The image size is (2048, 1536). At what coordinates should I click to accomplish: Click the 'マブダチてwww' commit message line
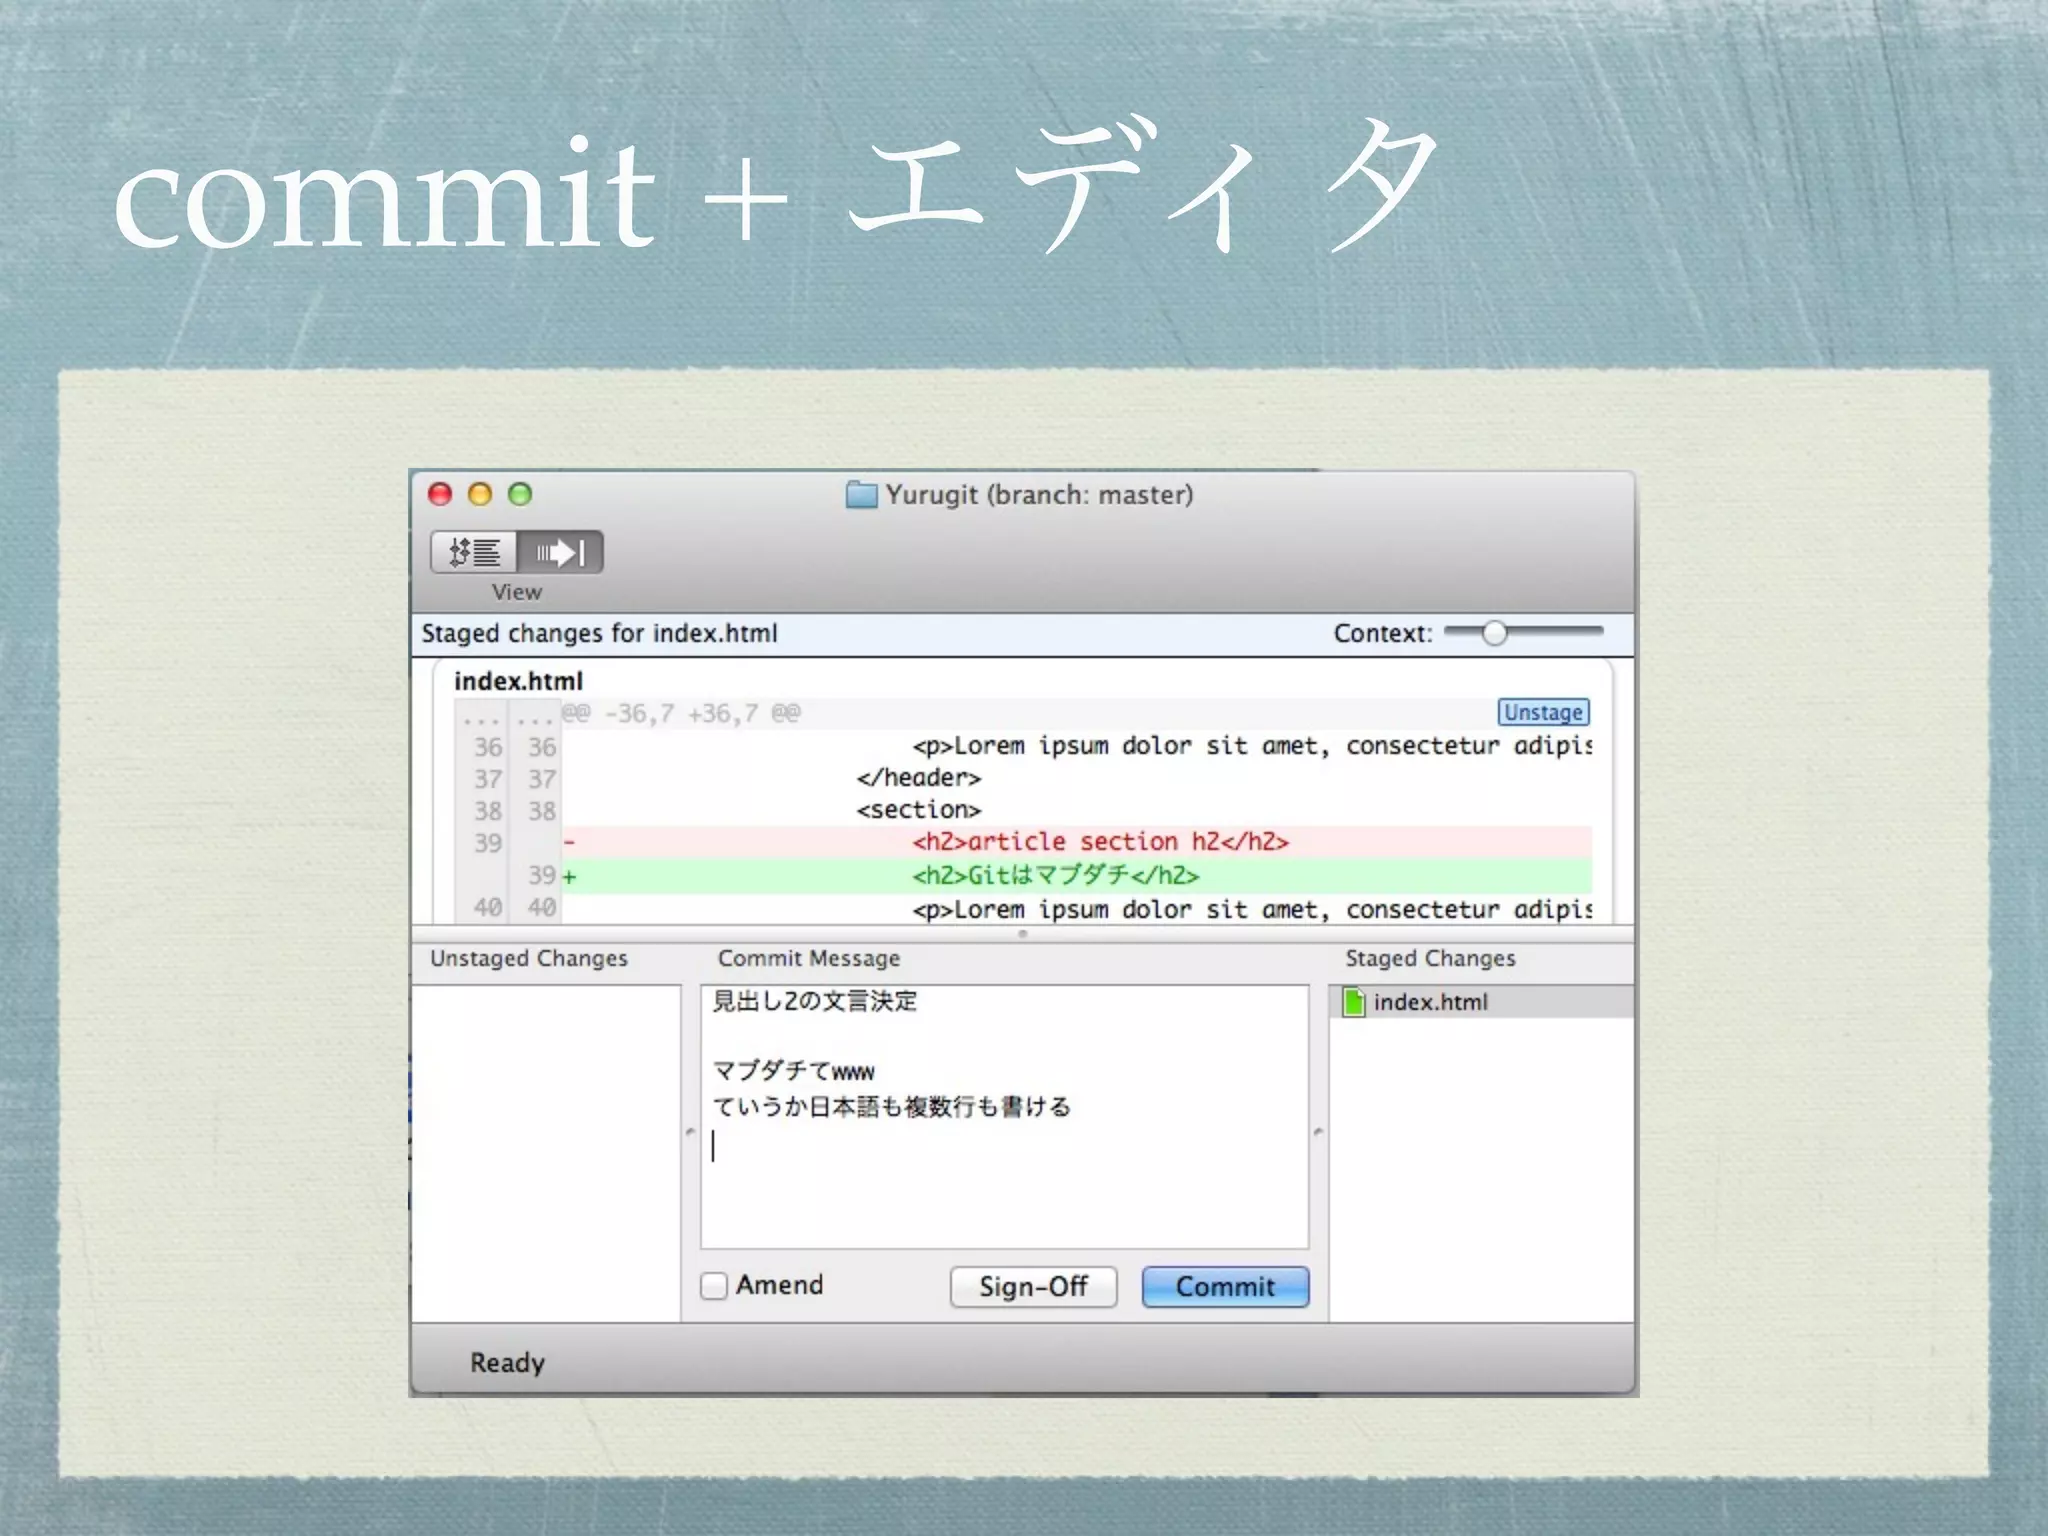click(x=793, y=1071)
